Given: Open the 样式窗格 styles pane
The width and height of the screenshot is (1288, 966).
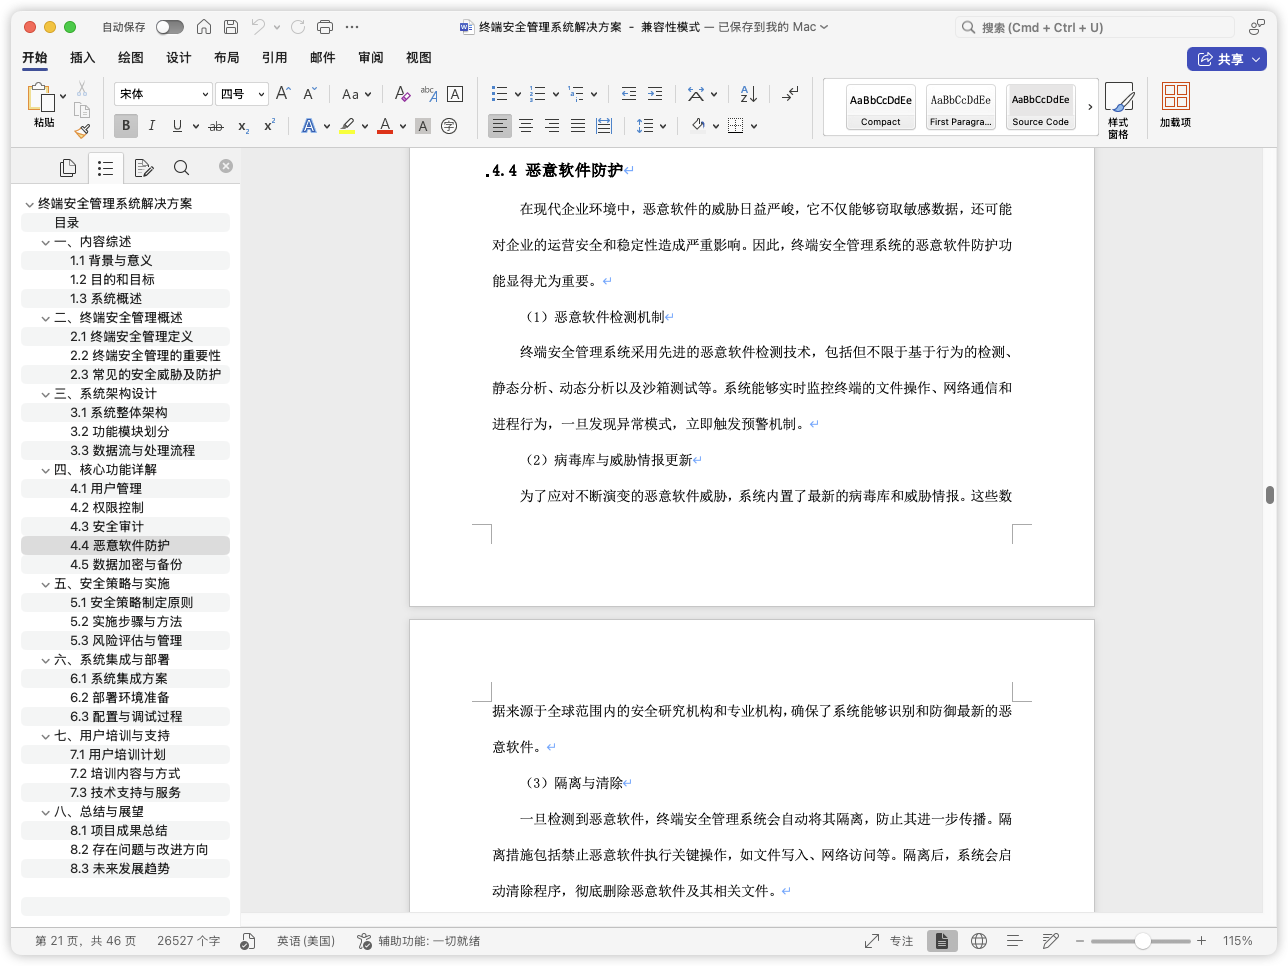Looking at the screenshot, I should (x=1119, y=109).
